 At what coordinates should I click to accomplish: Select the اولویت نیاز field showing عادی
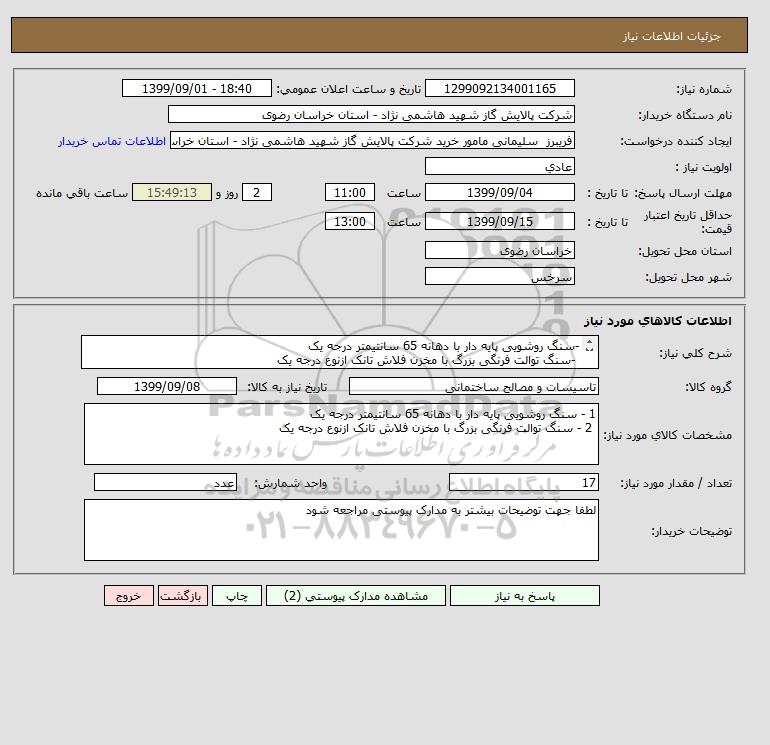500,166
